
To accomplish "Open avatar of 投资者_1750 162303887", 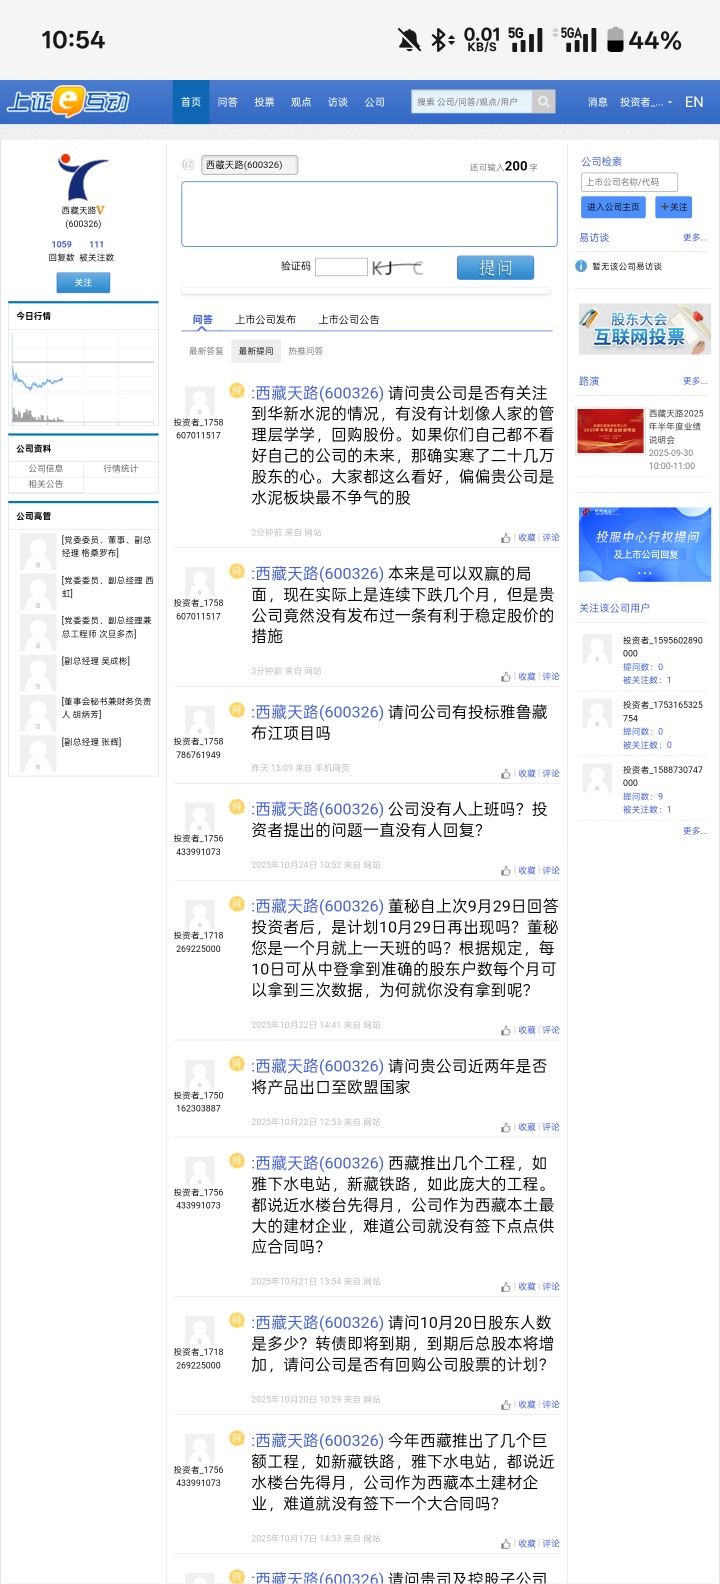I will click(199, 1074).
